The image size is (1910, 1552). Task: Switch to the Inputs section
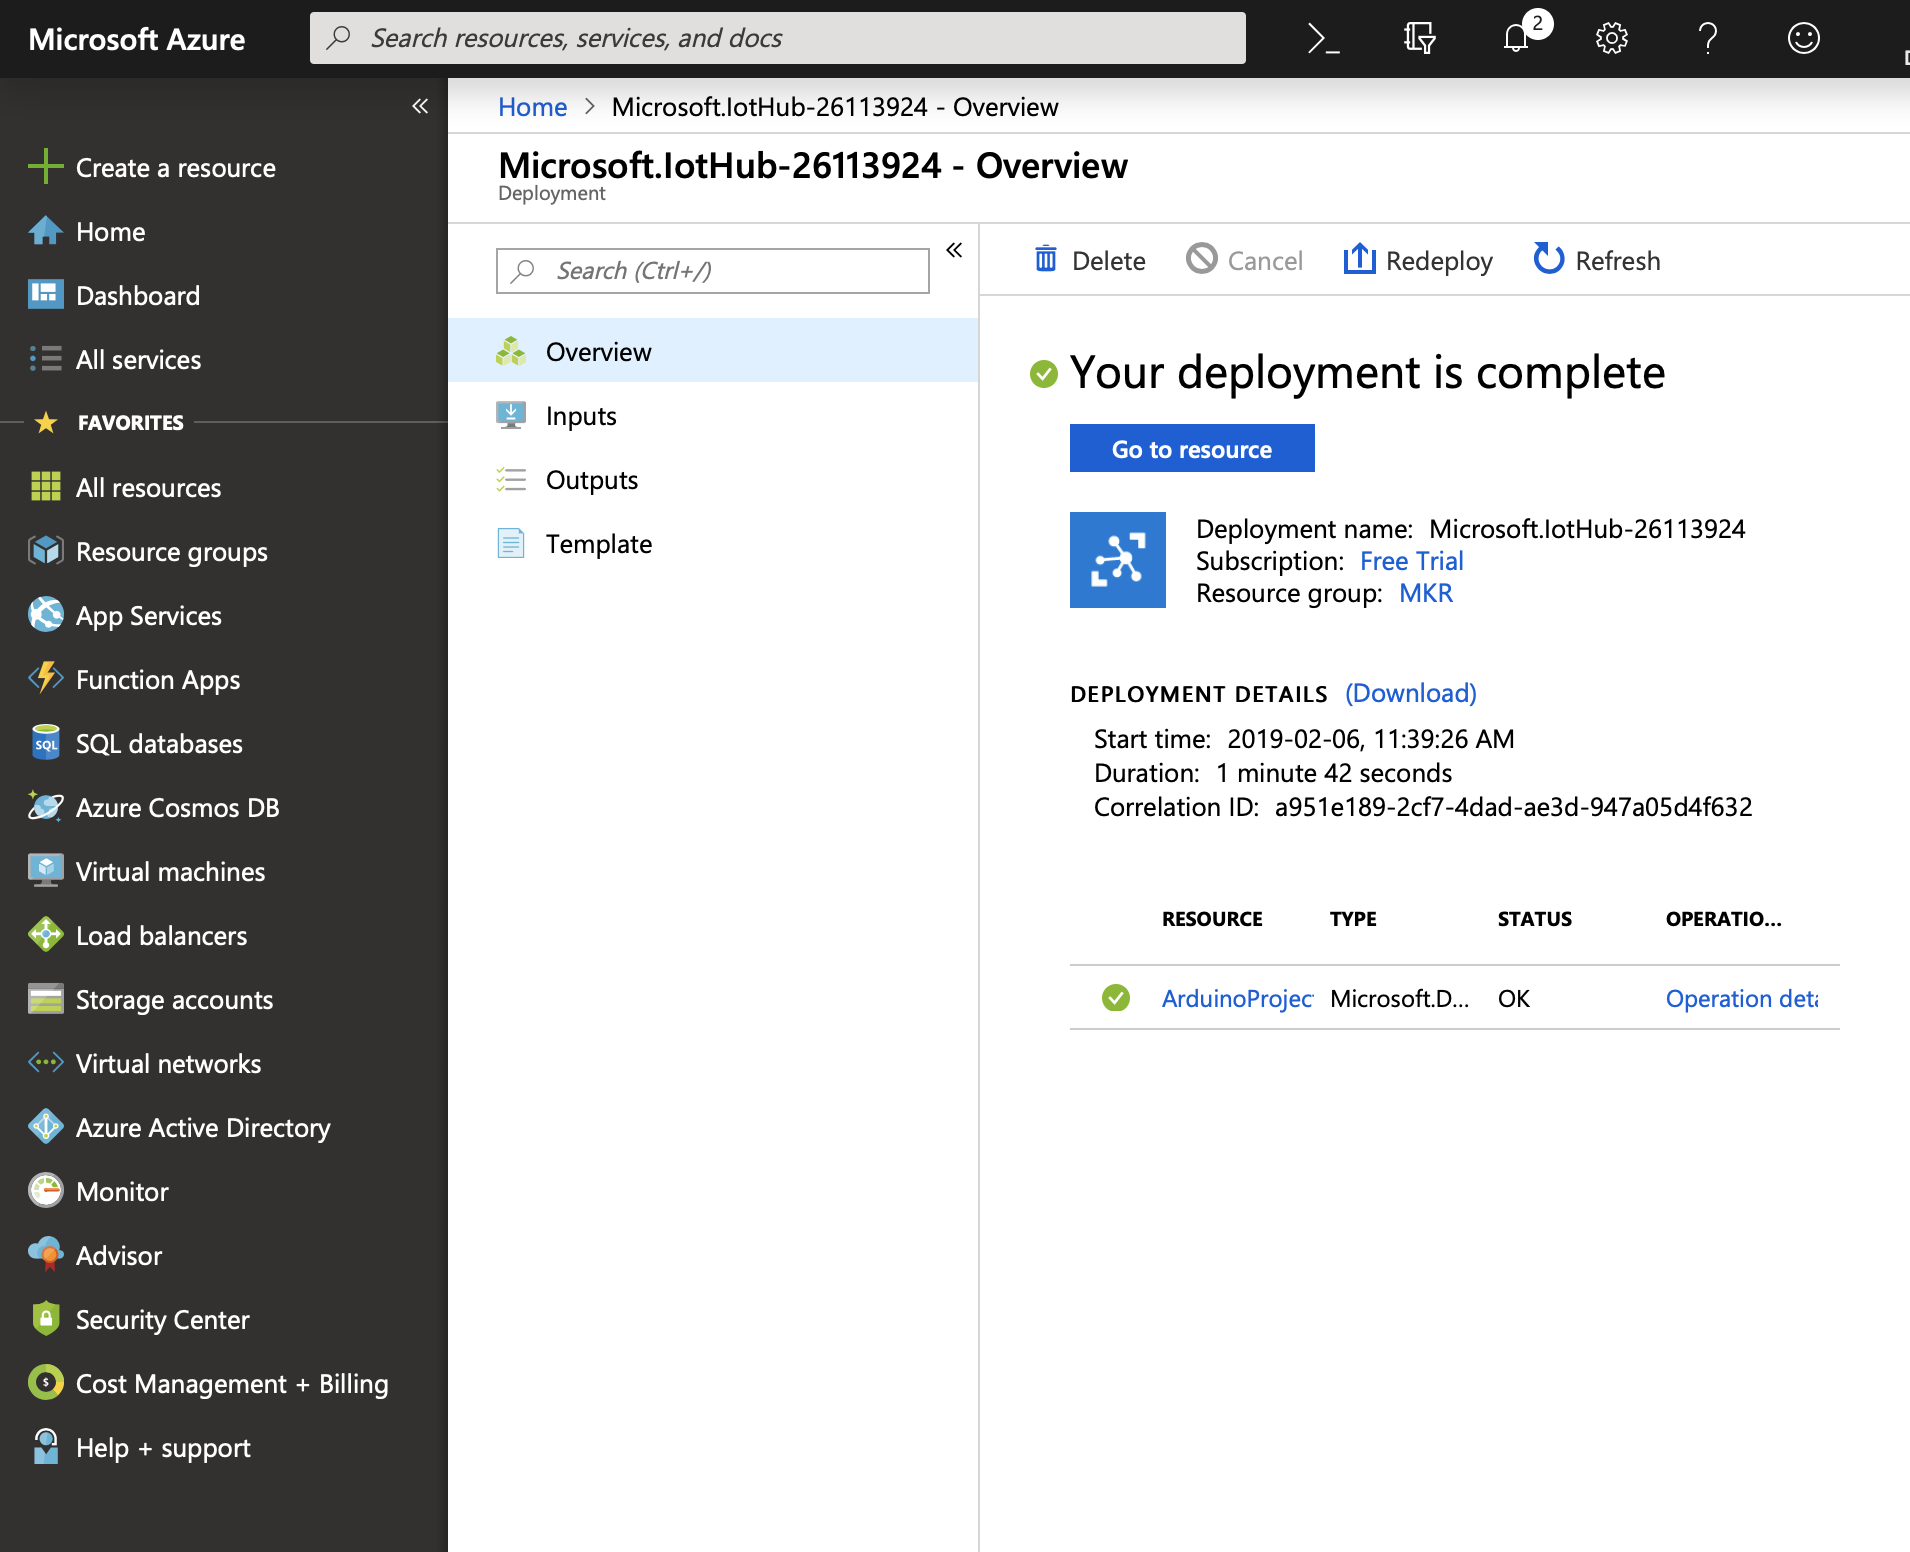tap(580, 415)
